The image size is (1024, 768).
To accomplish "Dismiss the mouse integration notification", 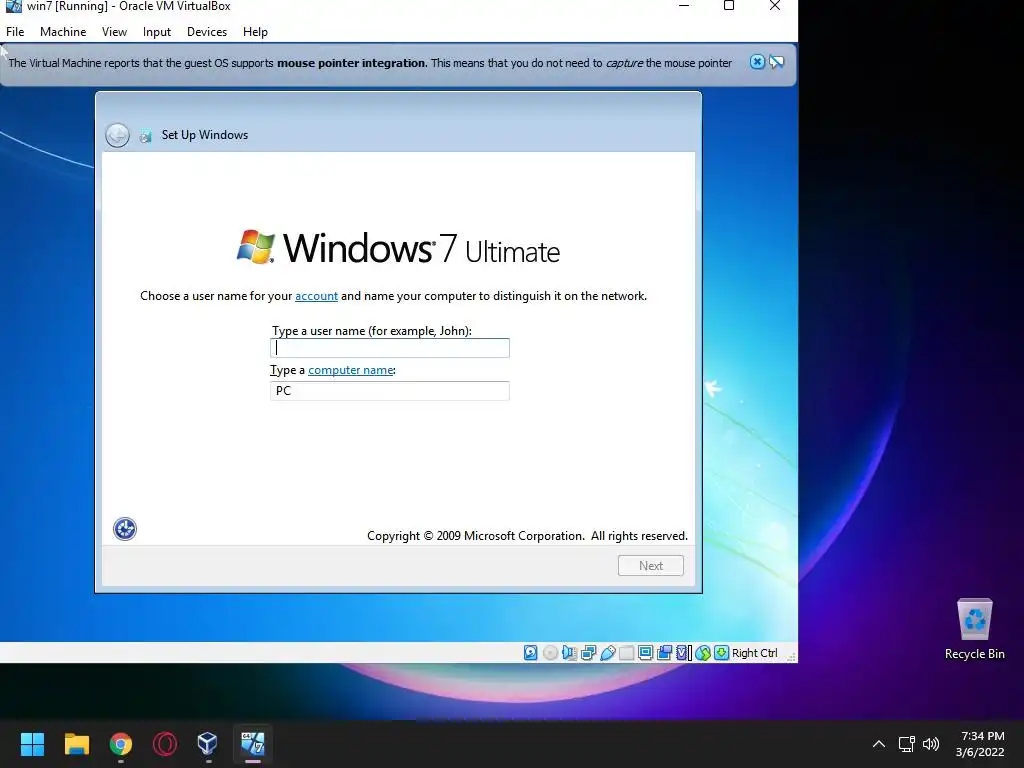I will (x=757, y=62).
